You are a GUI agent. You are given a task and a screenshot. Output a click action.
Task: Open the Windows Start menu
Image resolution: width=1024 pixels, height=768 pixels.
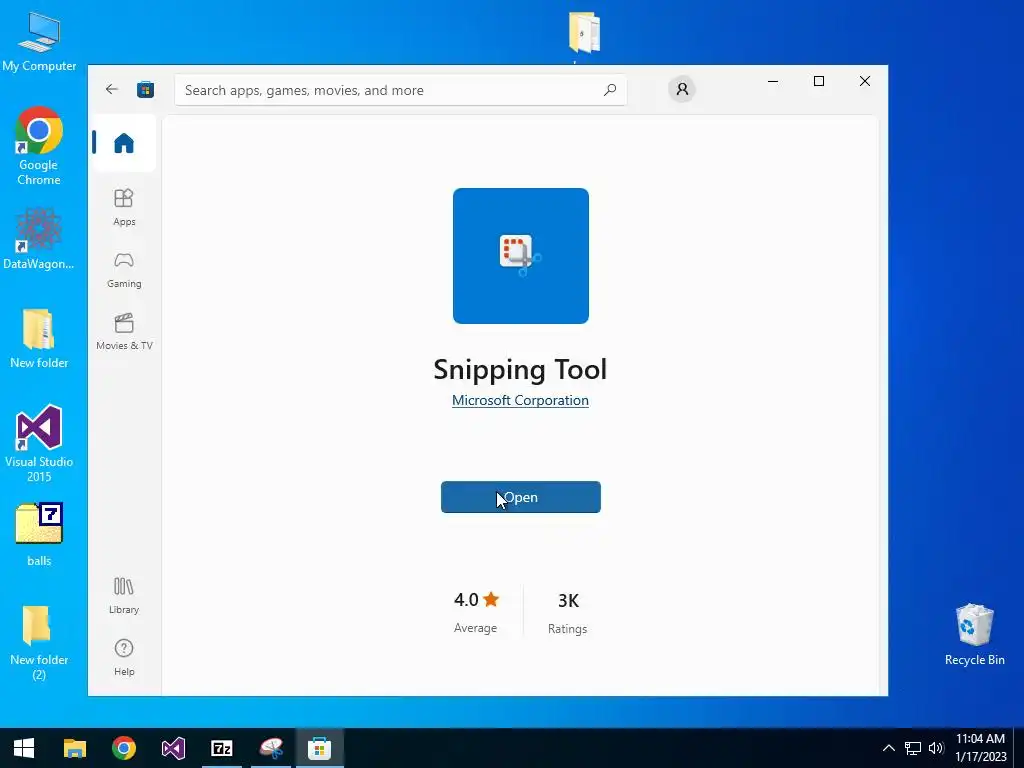24,748
